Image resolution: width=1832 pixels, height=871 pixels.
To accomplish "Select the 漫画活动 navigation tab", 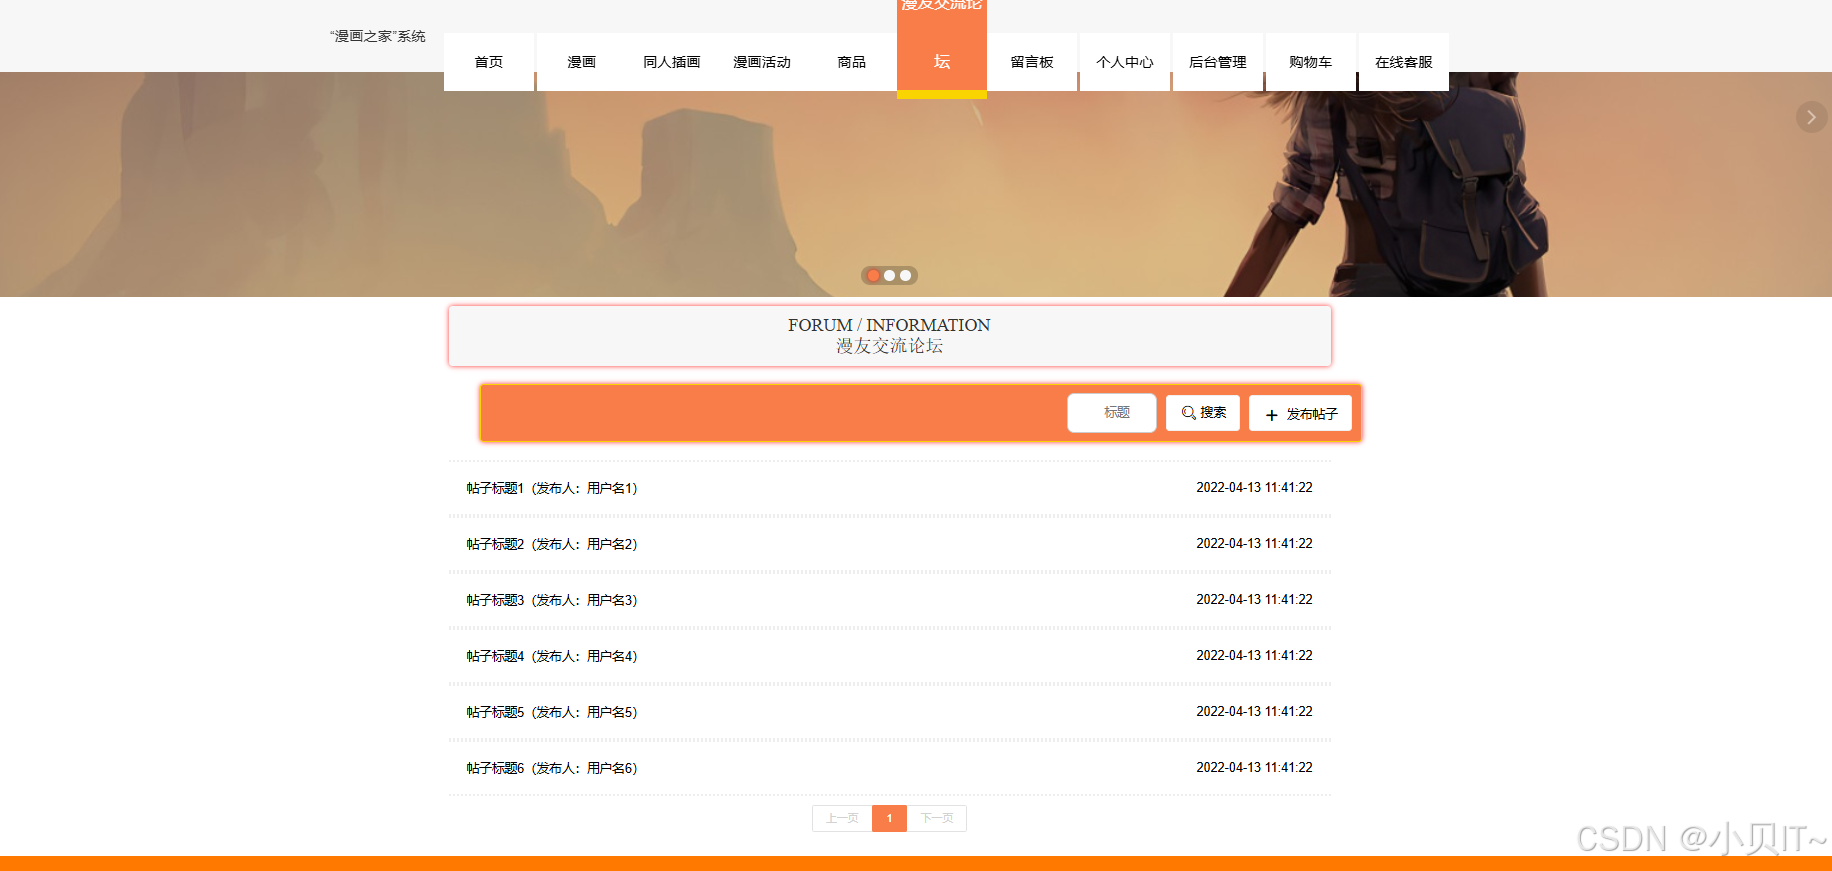I will [x=762, y=62].
